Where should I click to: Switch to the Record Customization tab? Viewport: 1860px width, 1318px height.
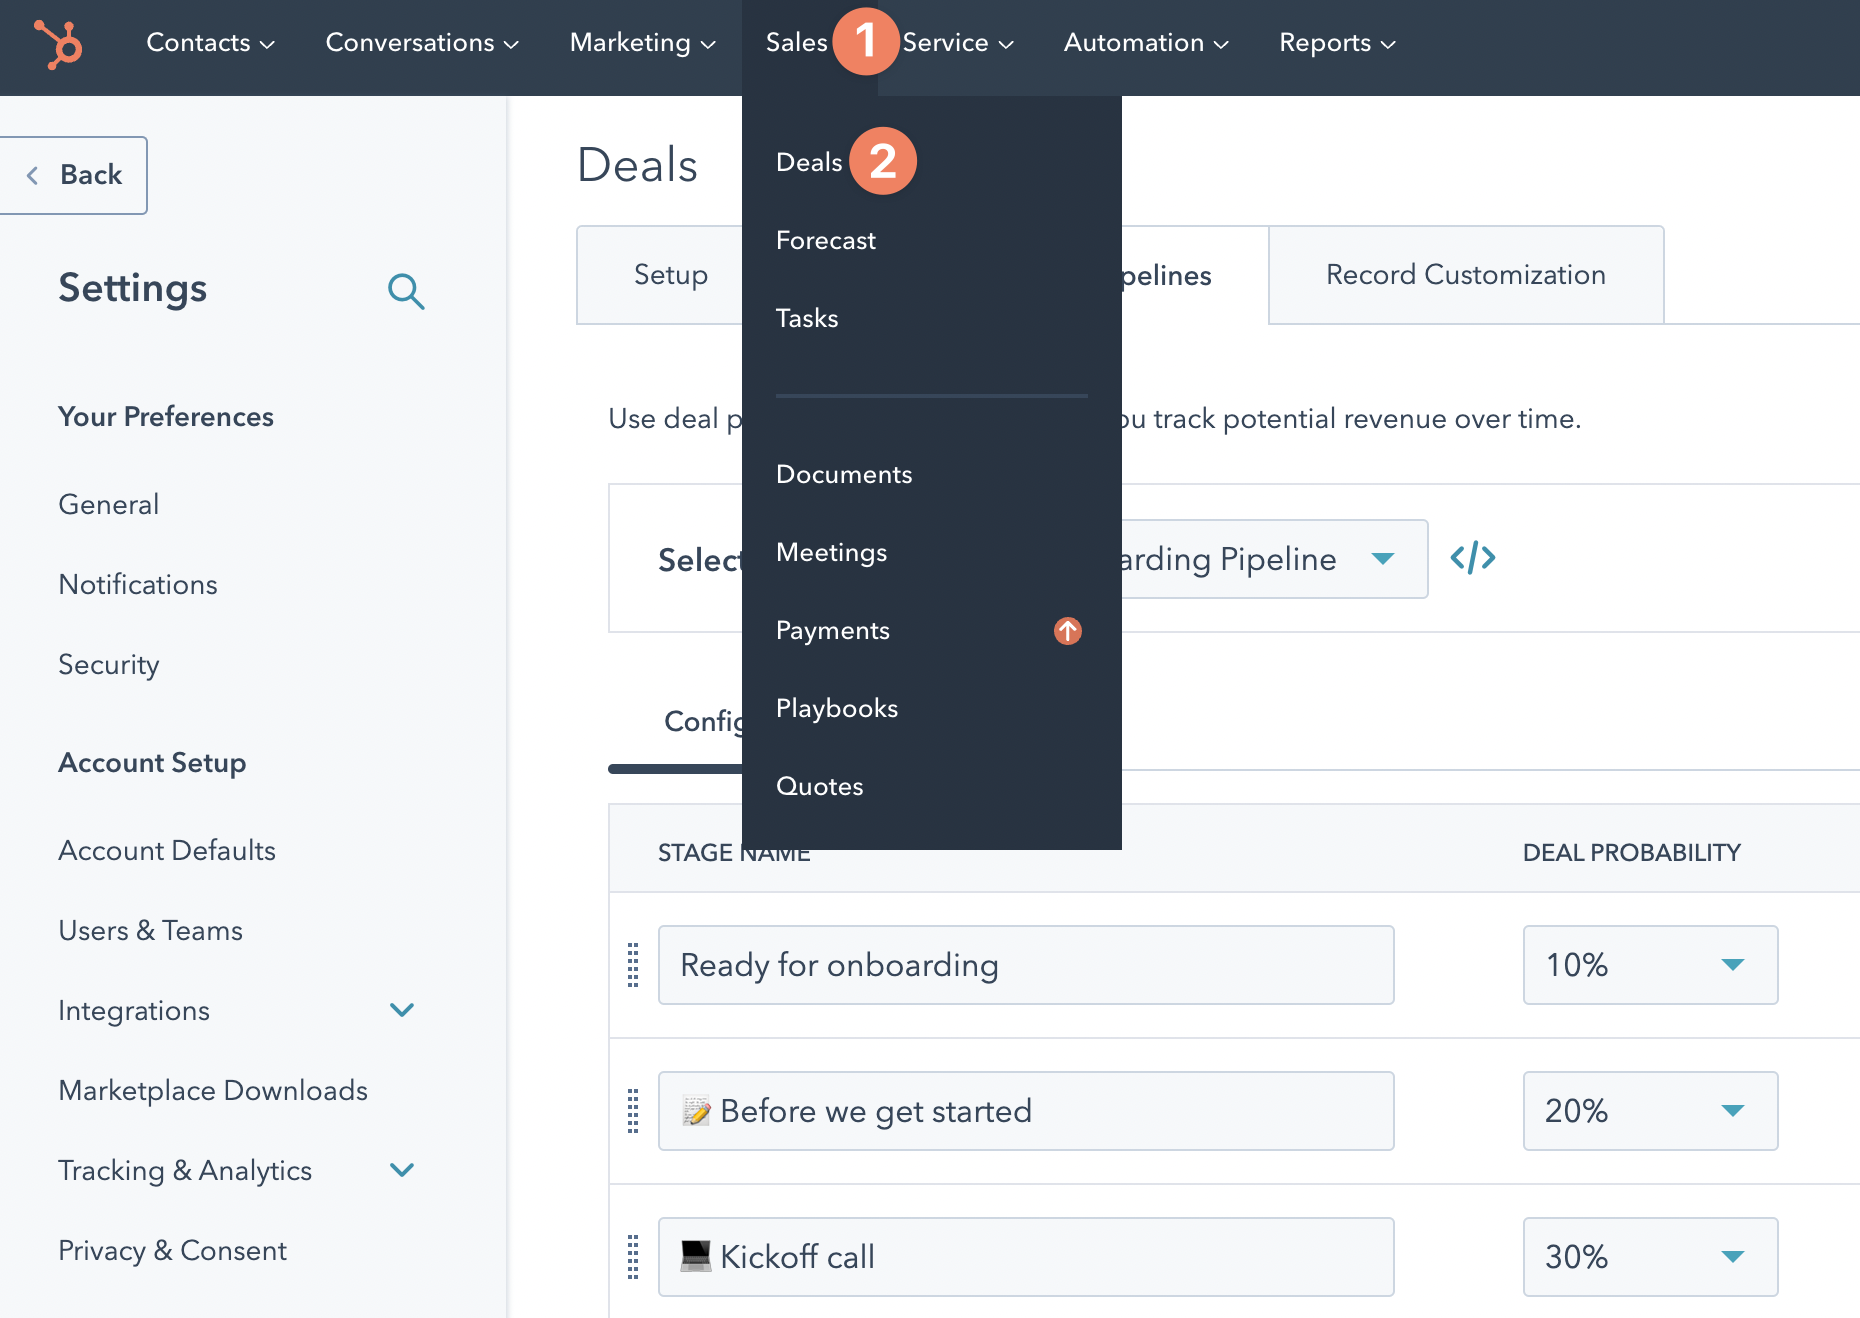[1466, 275]
